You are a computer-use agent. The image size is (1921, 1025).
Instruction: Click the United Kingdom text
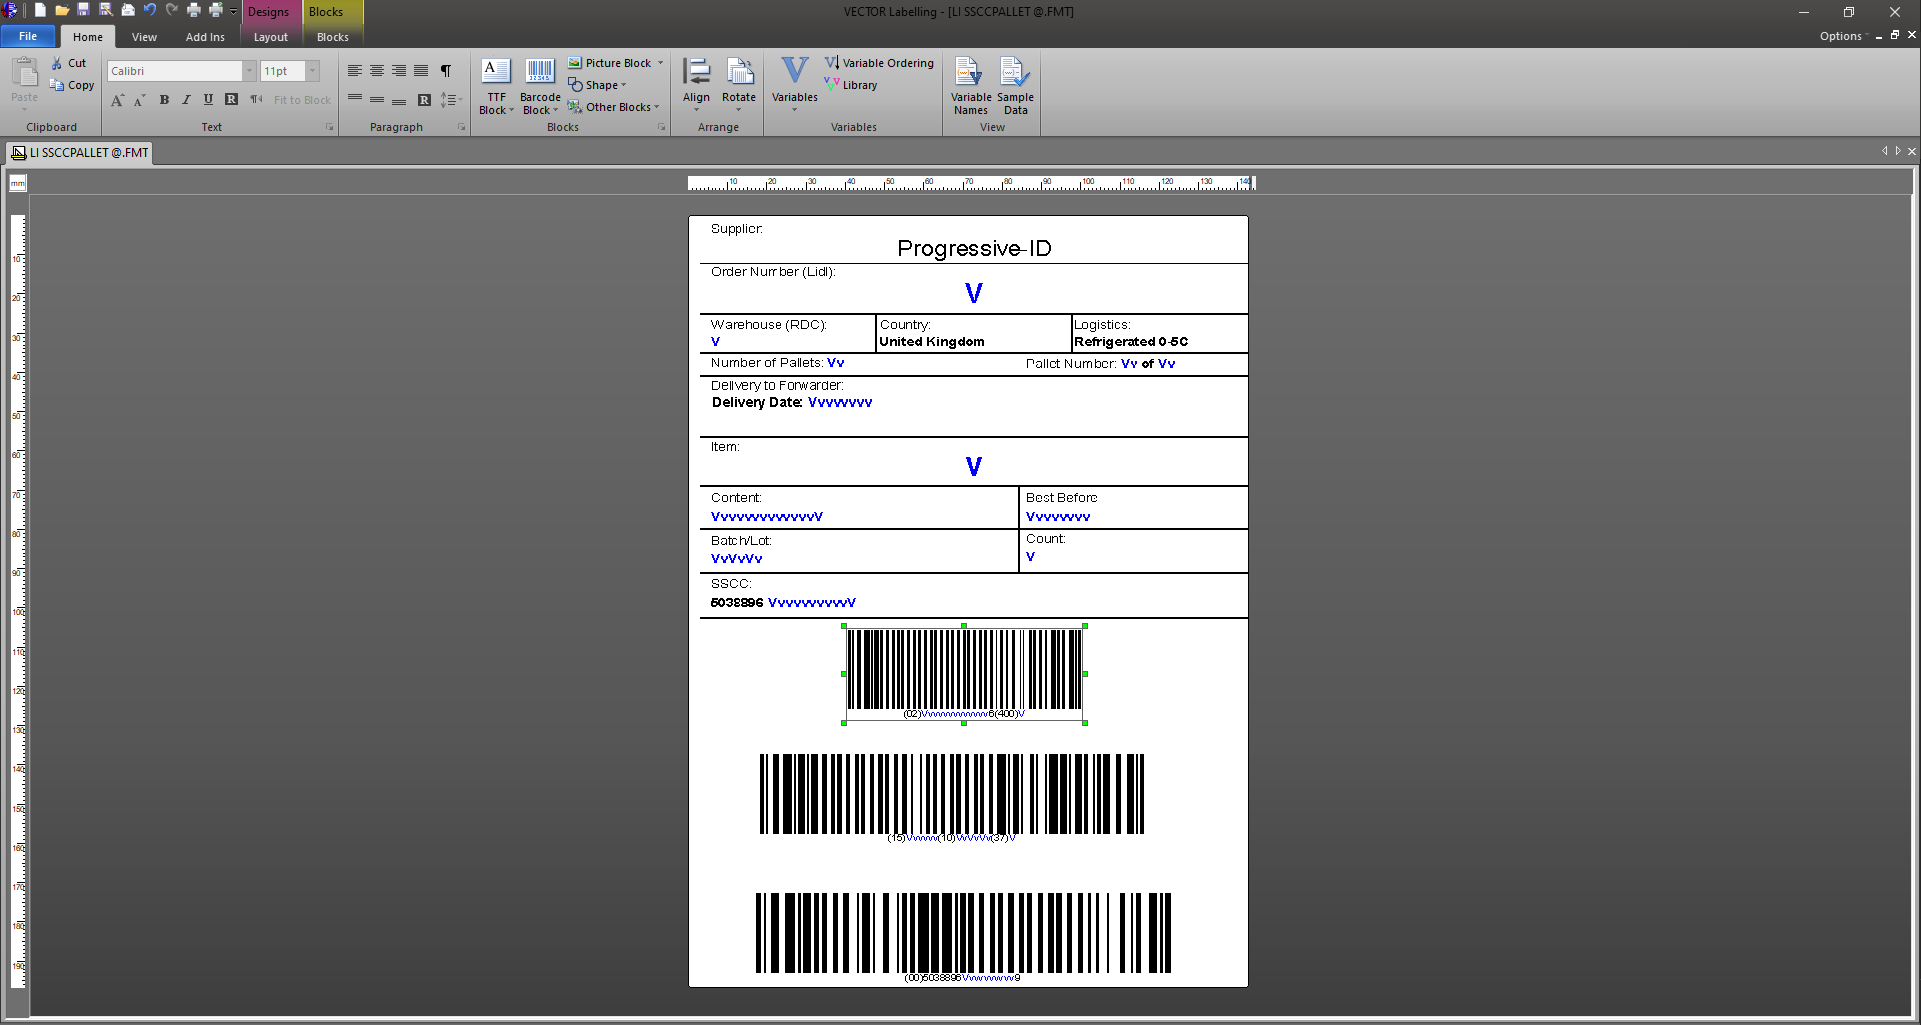[x=932, y=342]
